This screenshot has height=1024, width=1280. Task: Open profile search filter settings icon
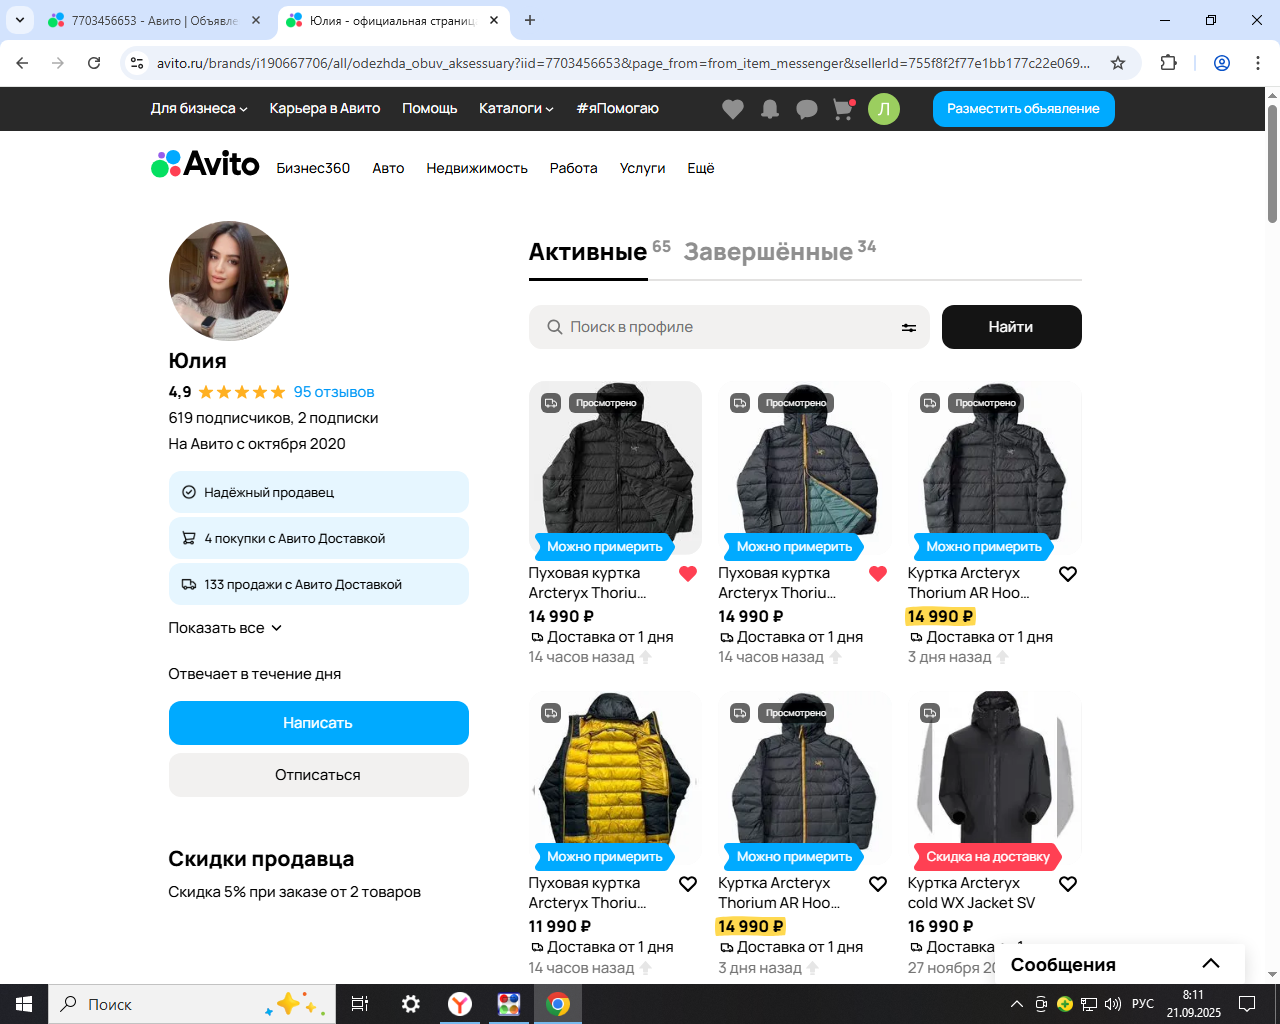point(909,327)
